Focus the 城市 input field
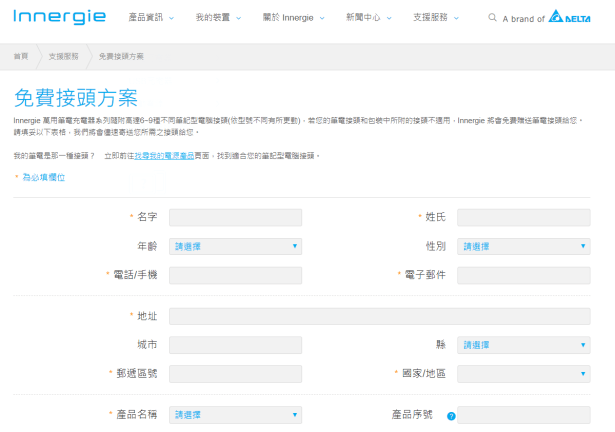This screenshot has width=615, height=432. click(235, 345)
